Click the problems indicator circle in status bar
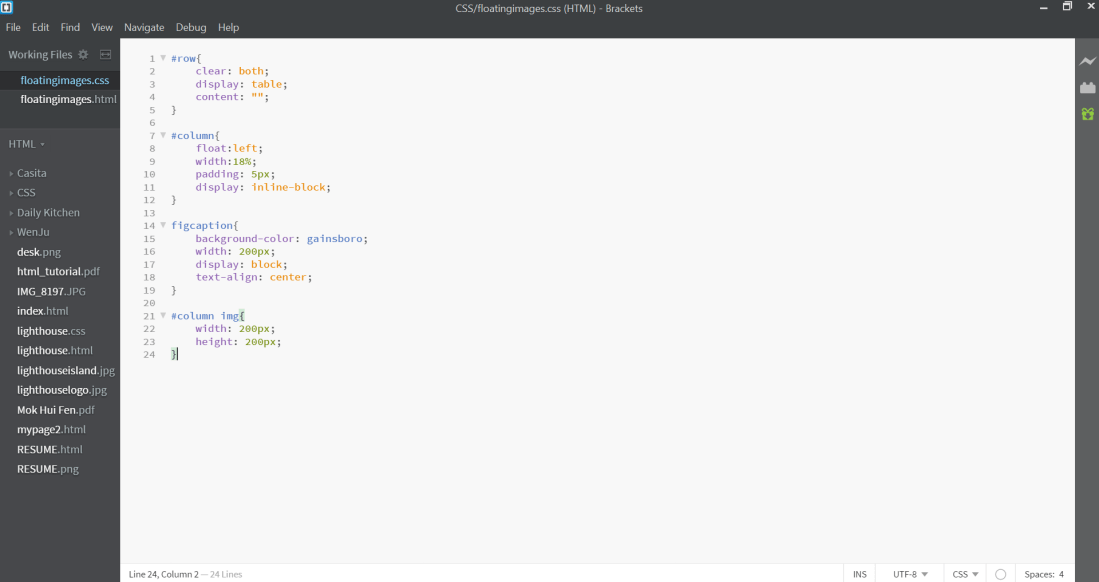The height and width of the screenshot is (582, 1099). pyautogui.click(x=1000, y=573)
